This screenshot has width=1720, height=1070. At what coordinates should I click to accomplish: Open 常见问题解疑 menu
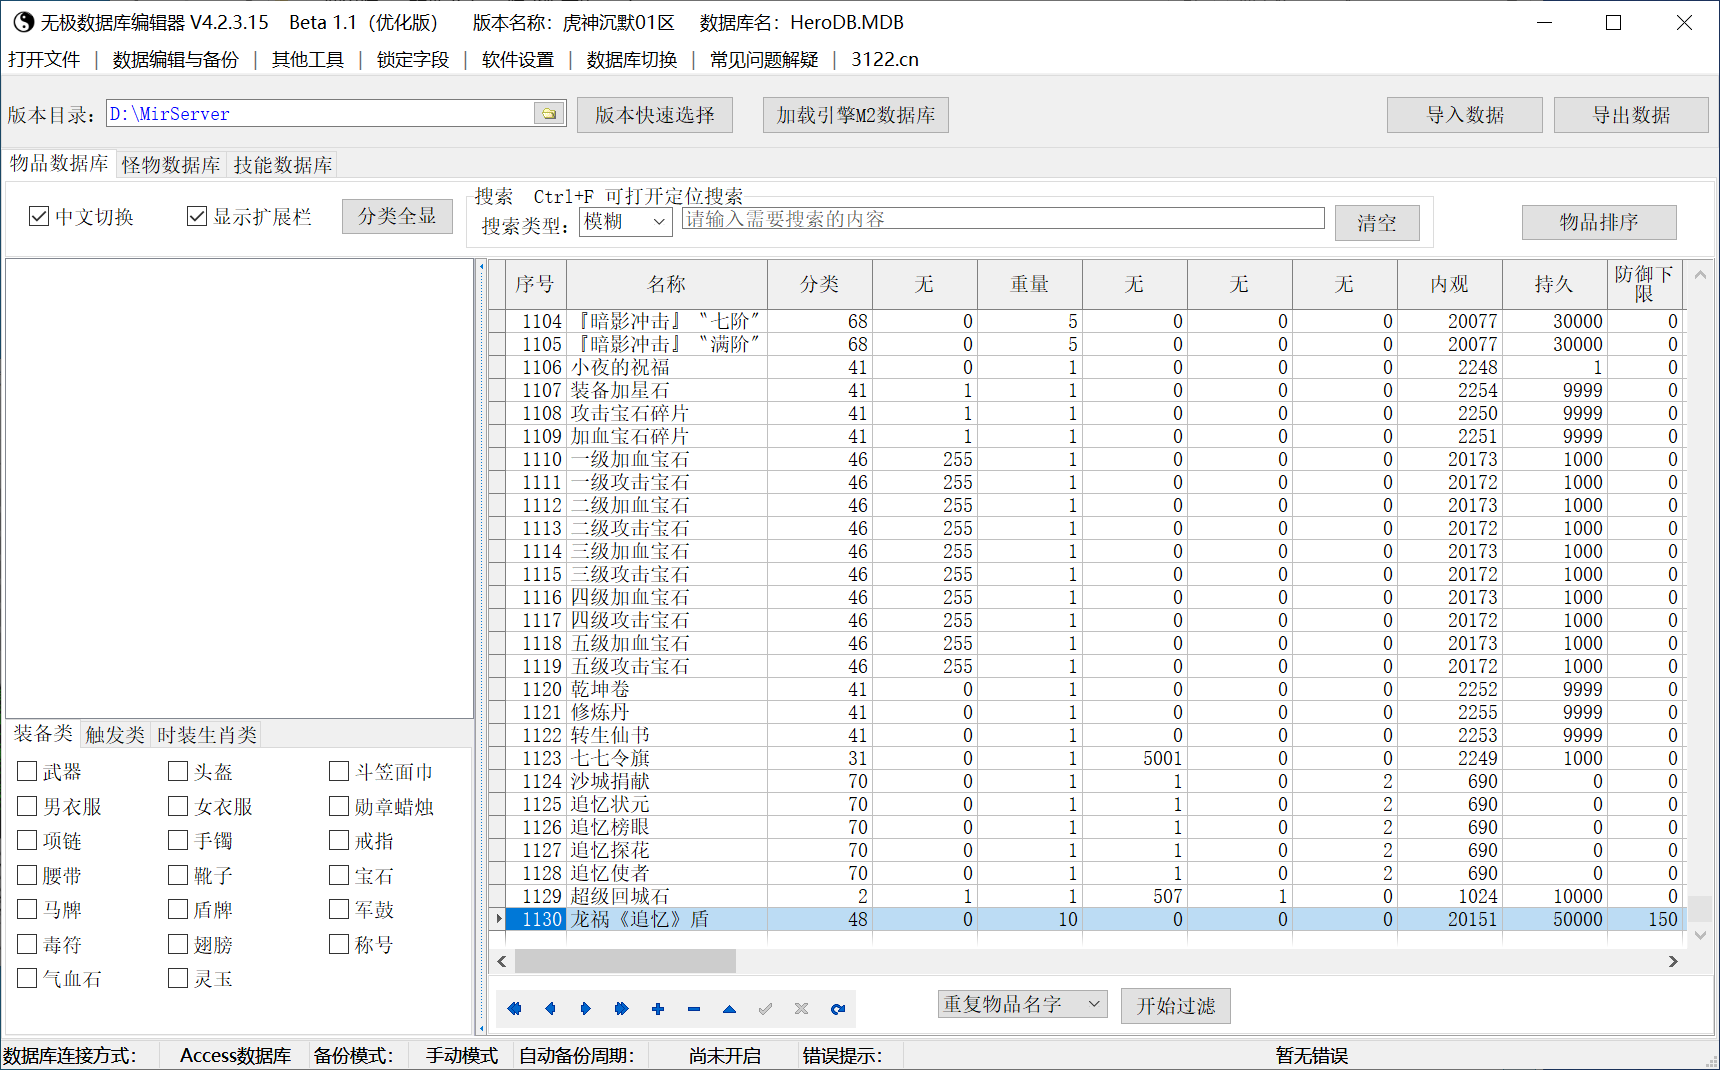[764, 60]
